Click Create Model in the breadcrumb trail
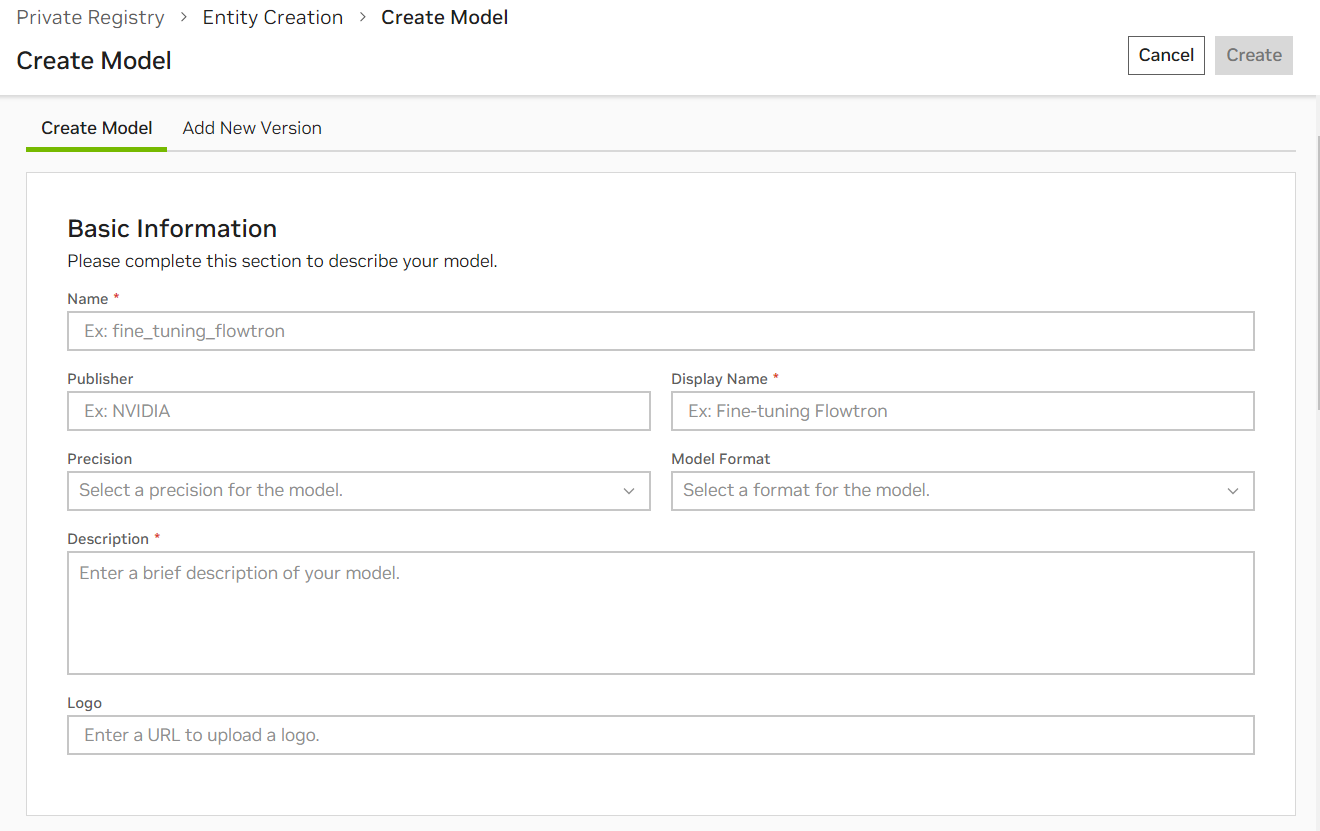 click(444, 18)
